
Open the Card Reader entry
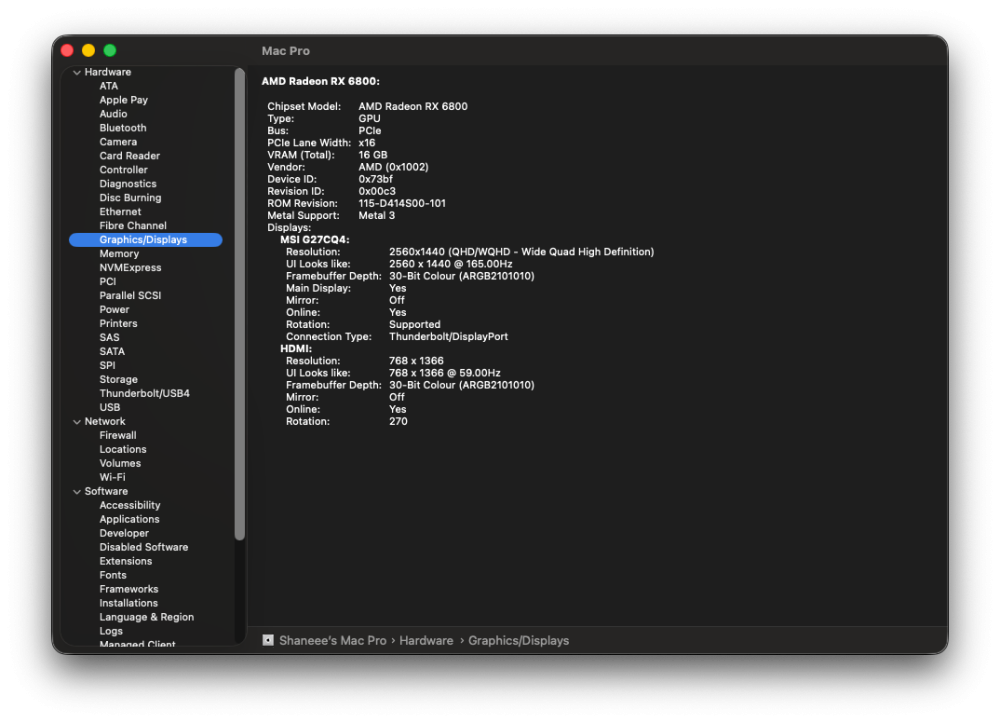(x=129, y=156)
